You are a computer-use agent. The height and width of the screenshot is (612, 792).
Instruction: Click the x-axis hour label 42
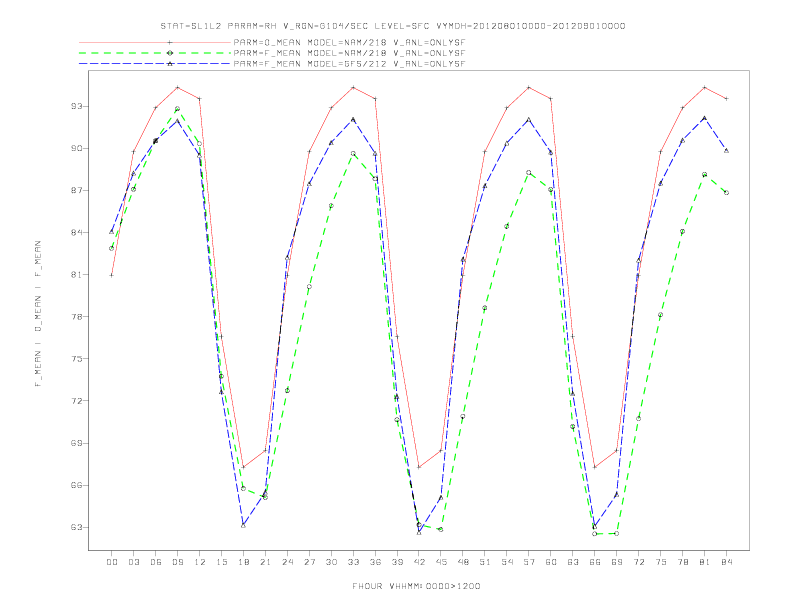419,562
